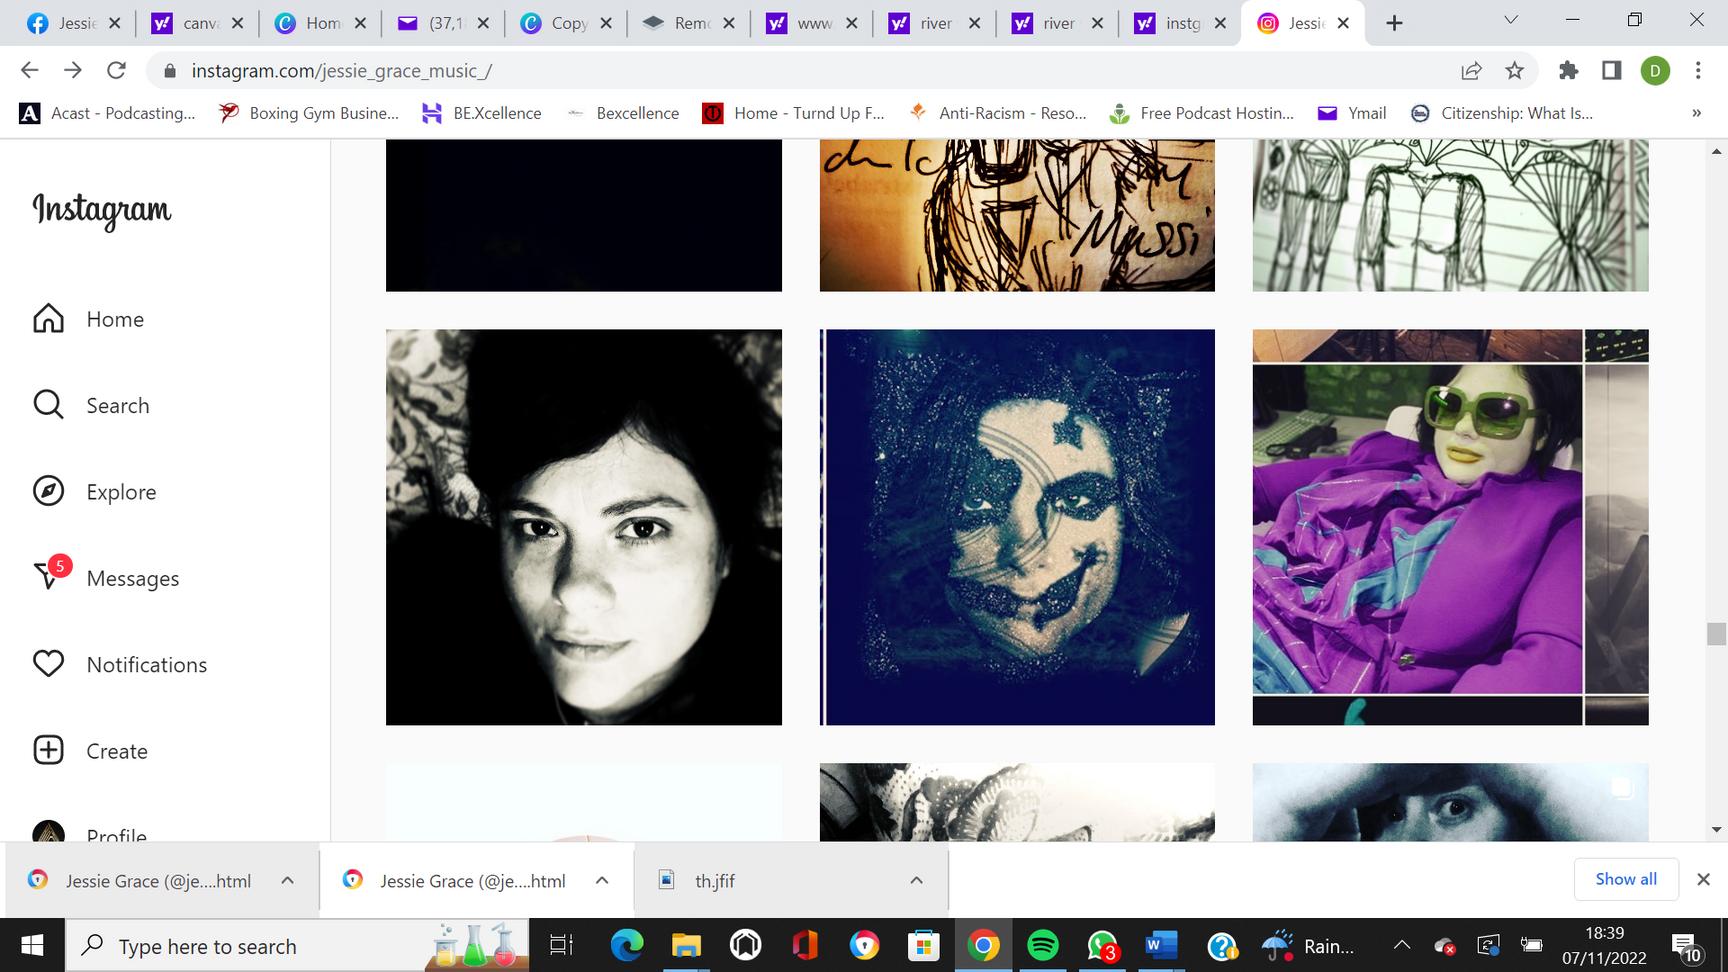1728x972 pixels.
Task: Bookmark this page with the star
Action: click(x=1514, y=70)
